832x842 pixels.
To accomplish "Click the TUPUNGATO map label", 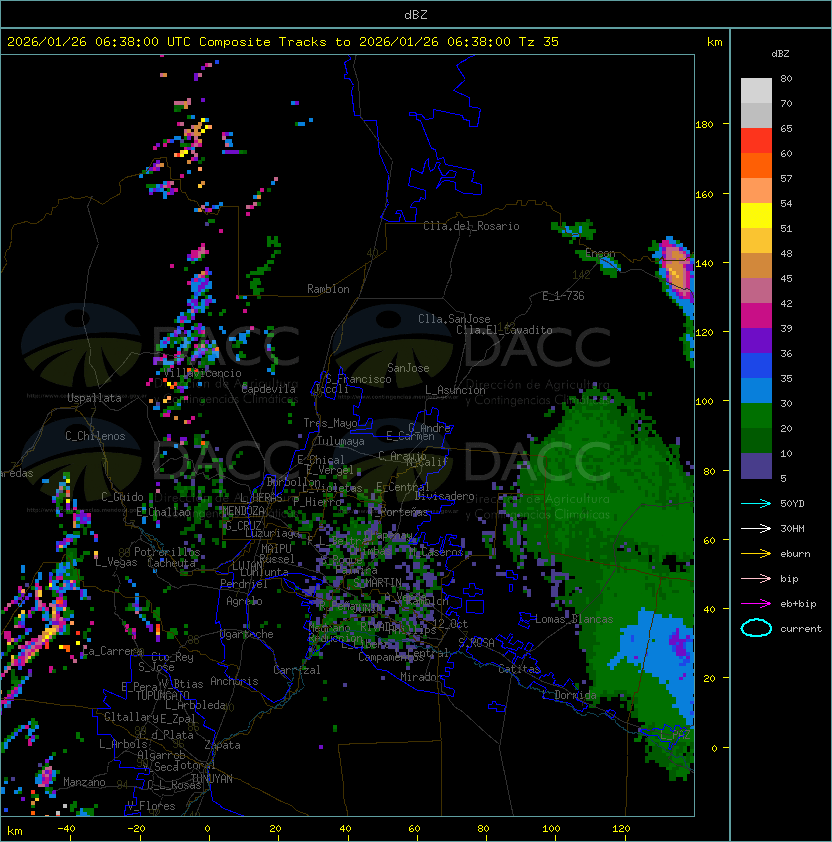I will tap(162, 696).
